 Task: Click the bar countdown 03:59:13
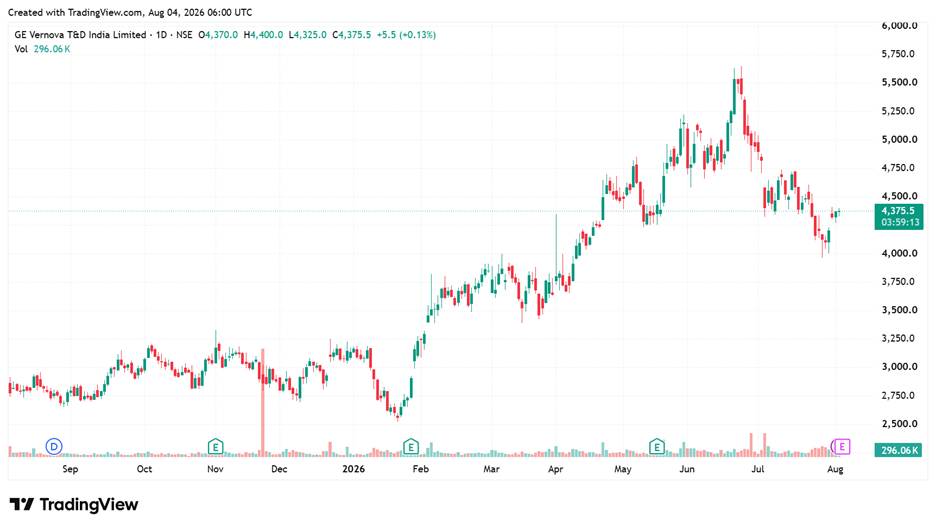(x=900, y=222)
